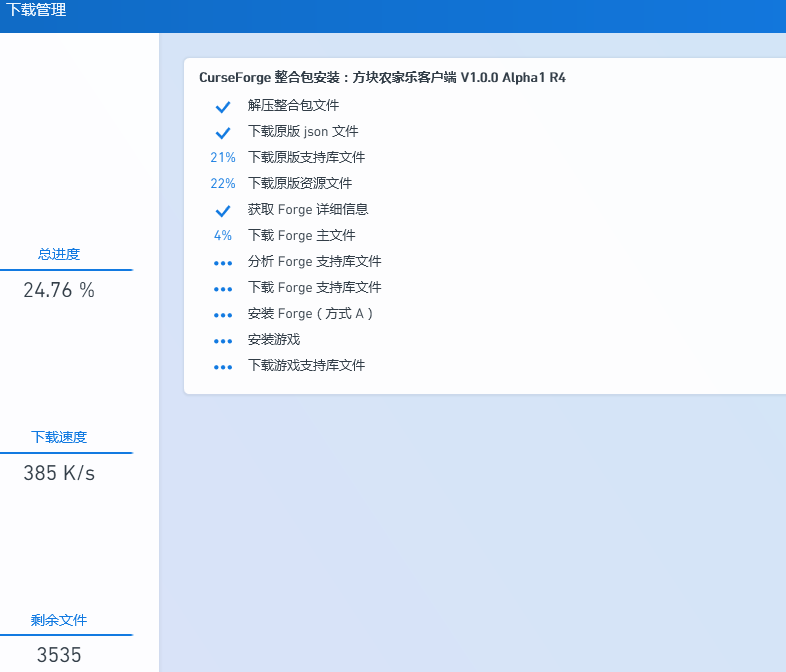Click the pending dots beside 安装游戏
Viewport: 786px width, 672px height.
tap(223, 341)
